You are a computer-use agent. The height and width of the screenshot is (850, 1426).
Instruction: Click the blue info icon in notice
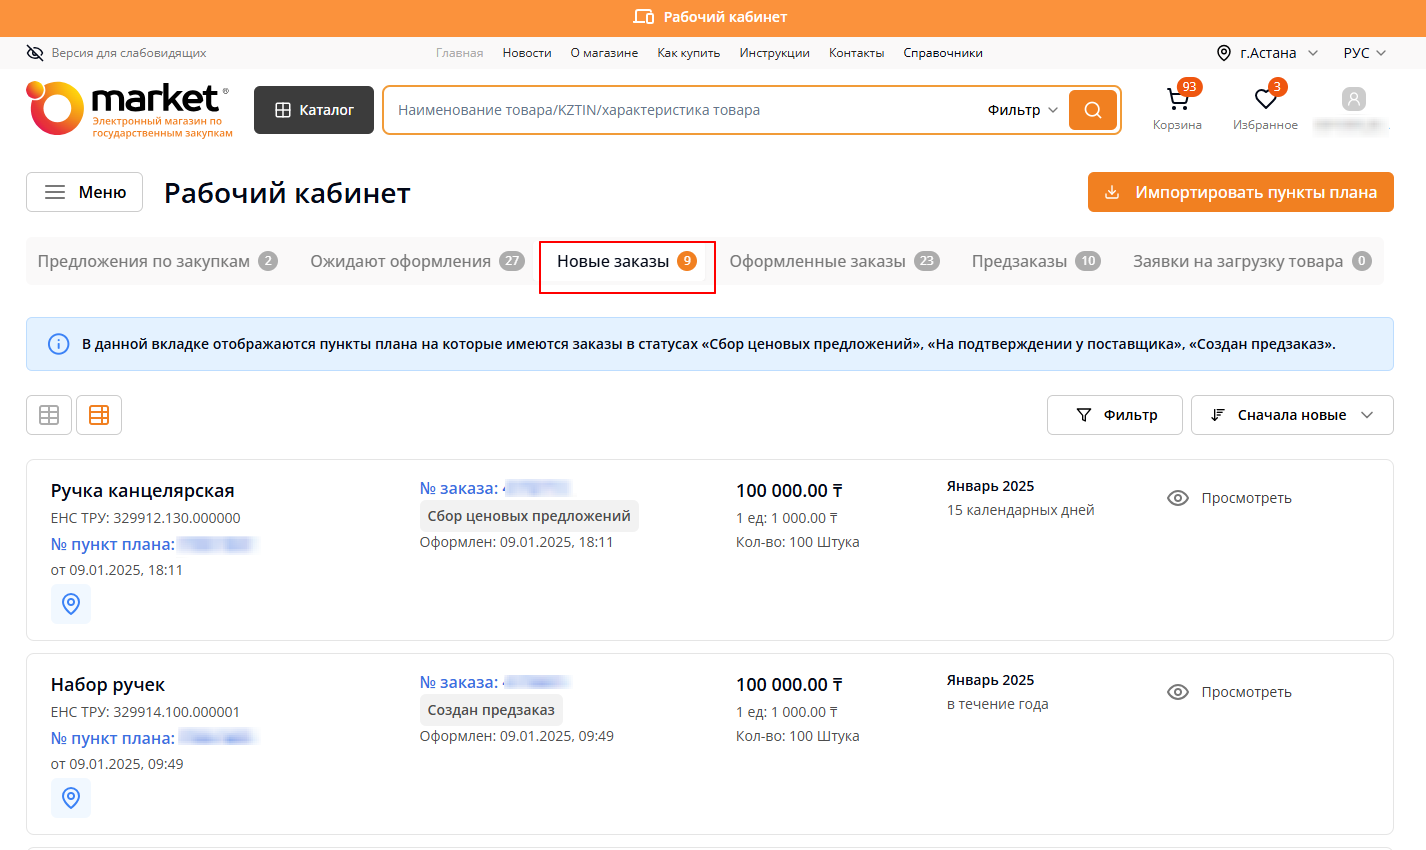click(59, 344)
